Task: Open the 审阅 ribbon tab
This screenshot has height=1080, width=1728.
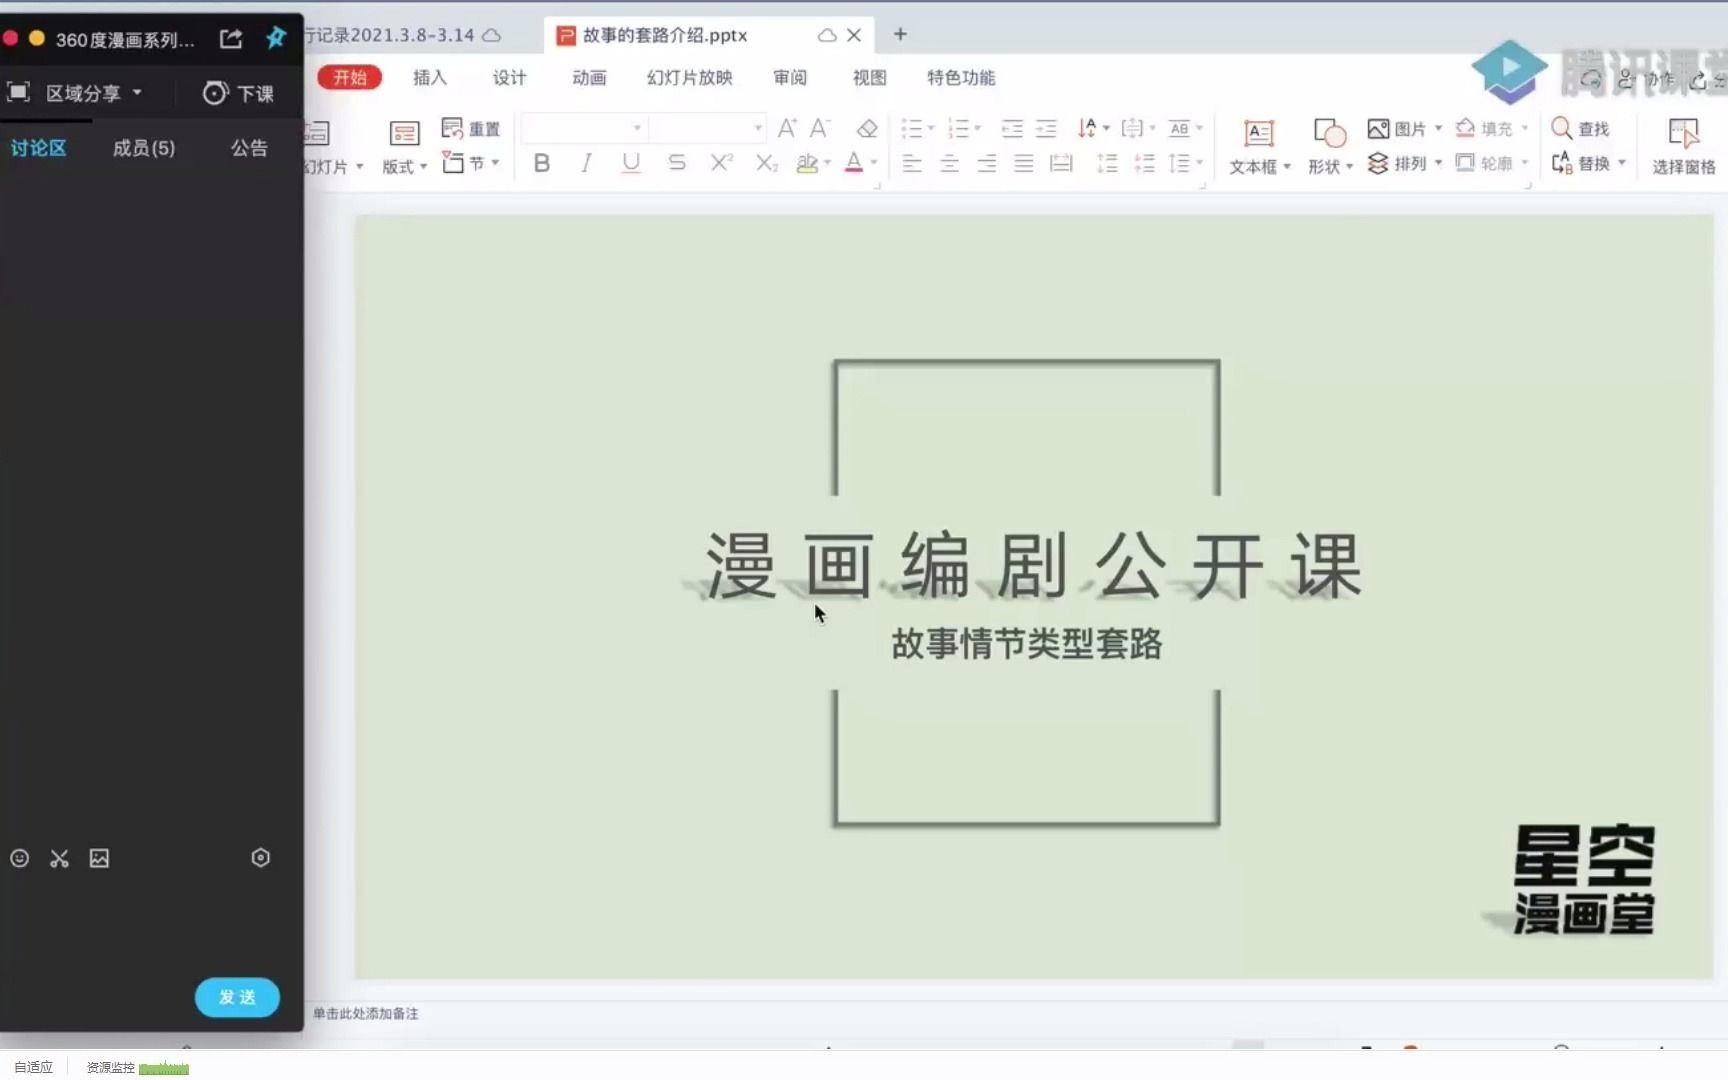Action: (790, 77)
